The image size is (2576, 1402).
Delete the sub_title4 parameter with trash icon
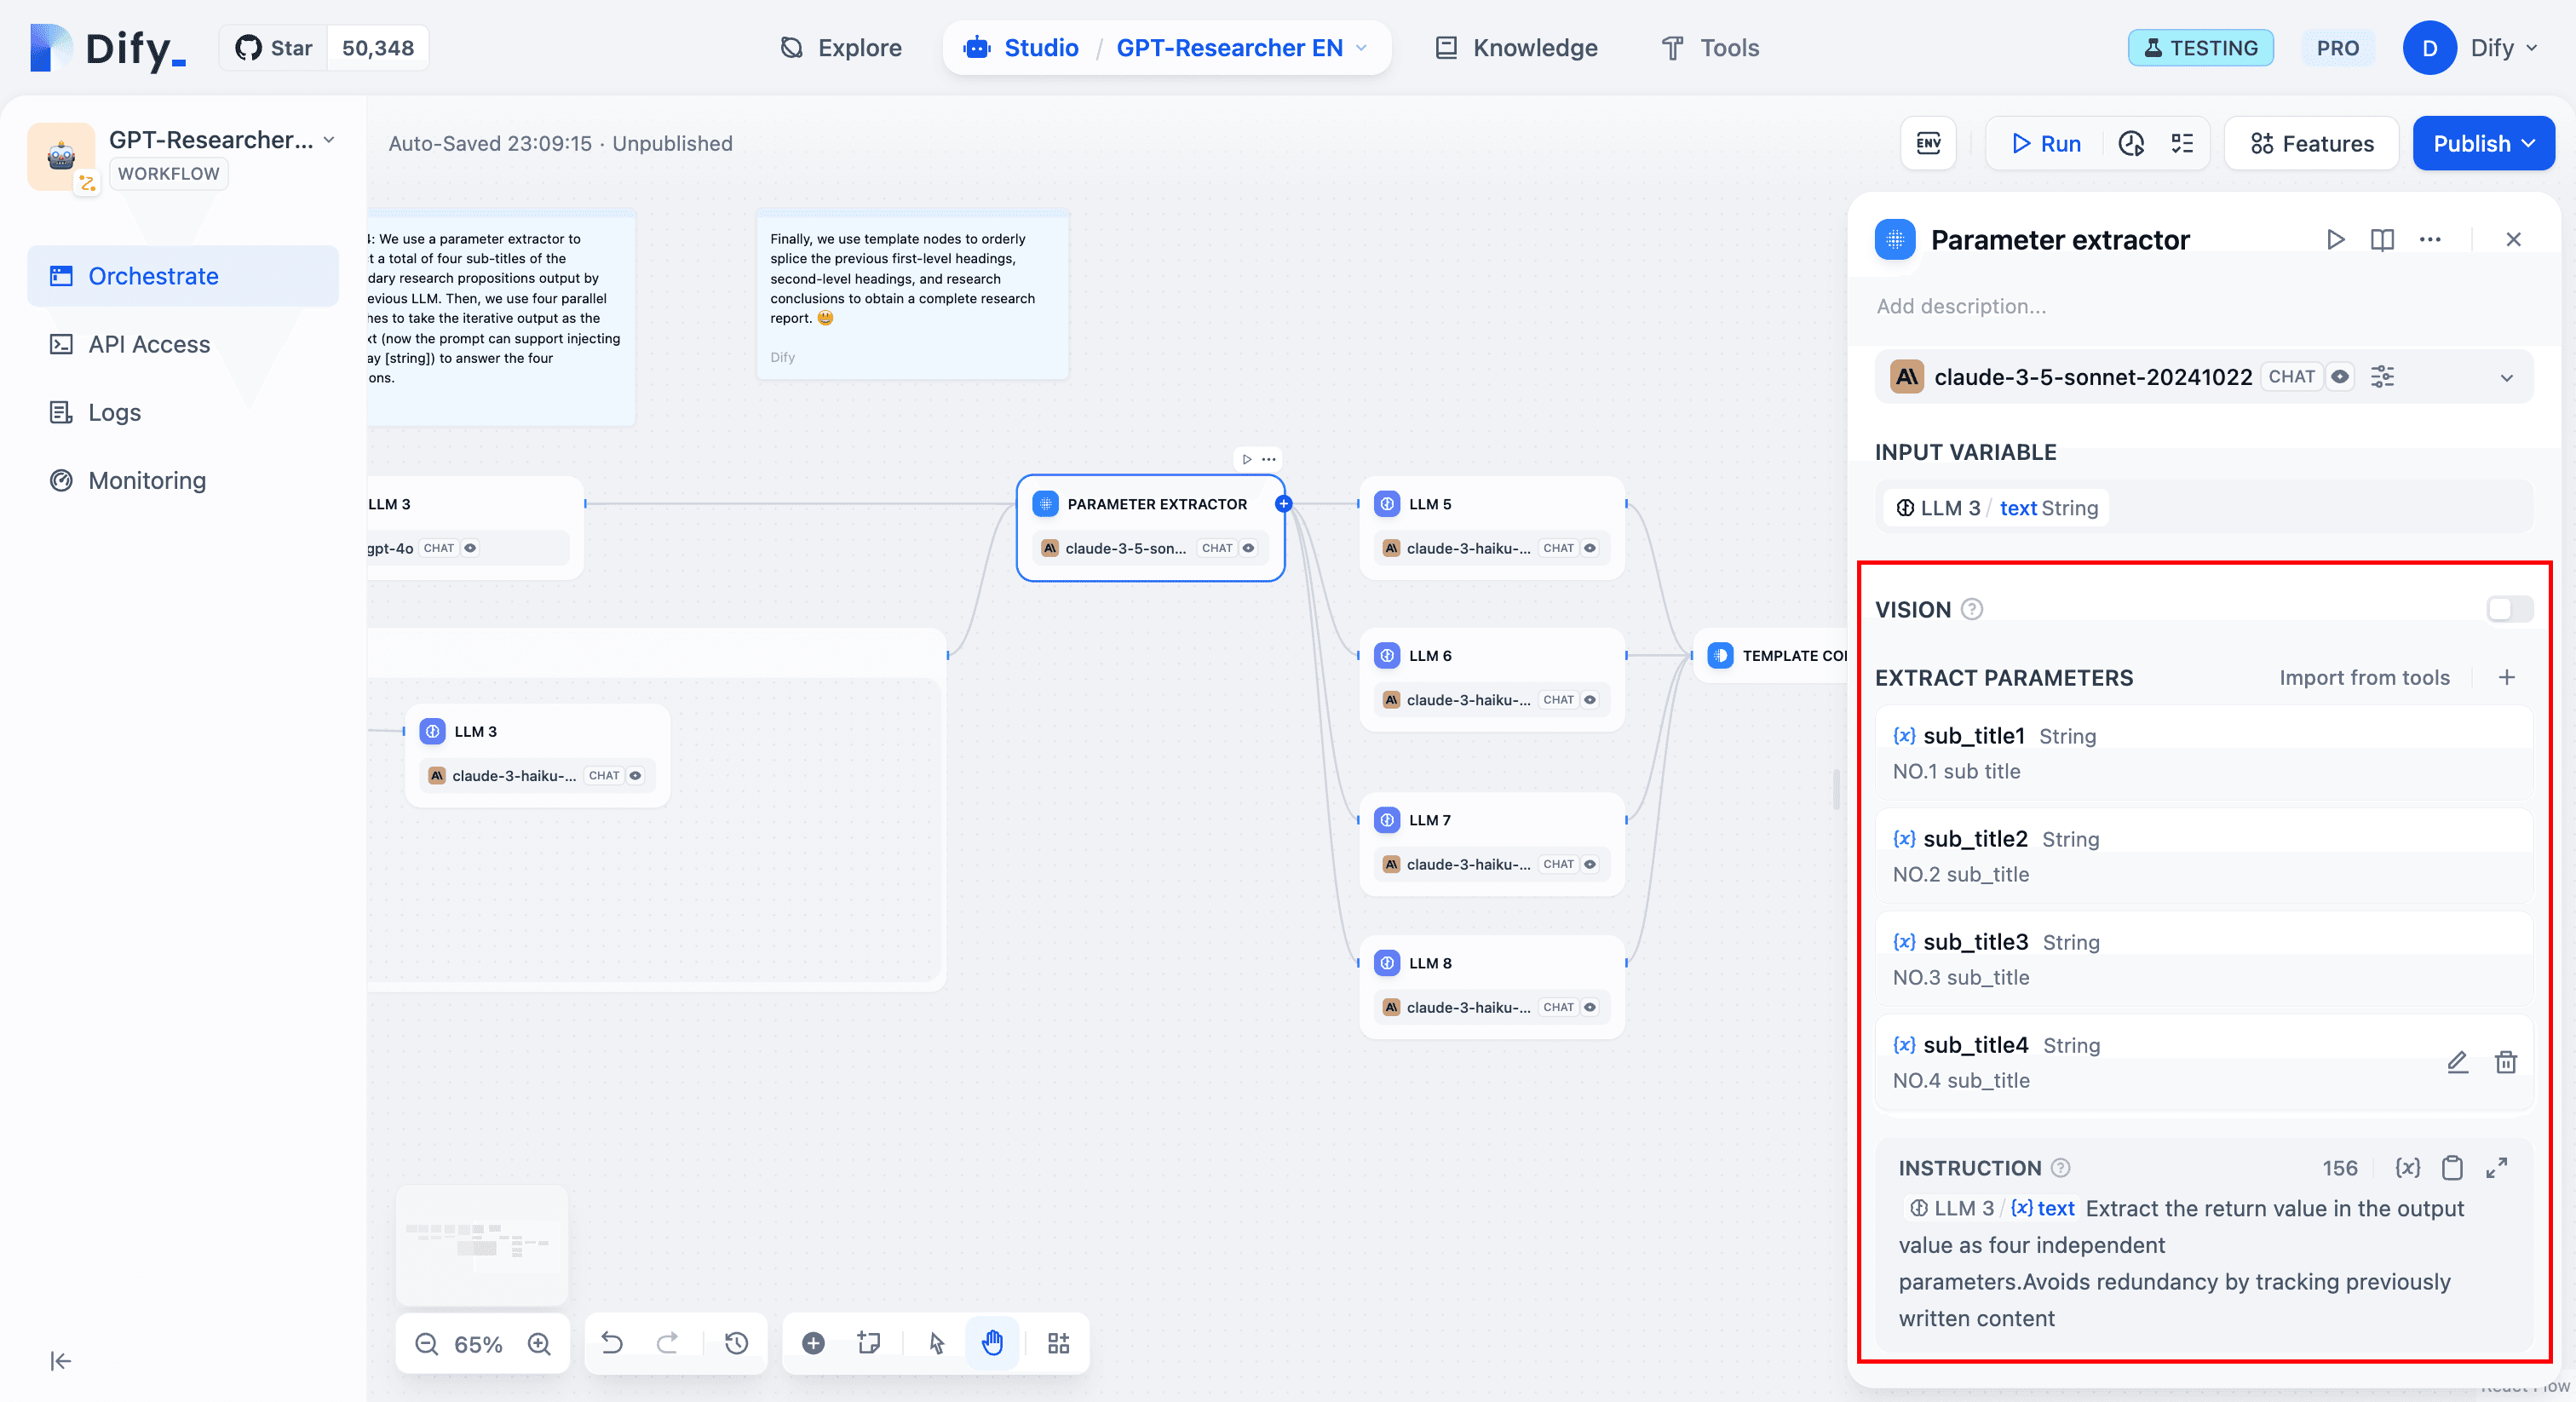click(2505, 1062)
